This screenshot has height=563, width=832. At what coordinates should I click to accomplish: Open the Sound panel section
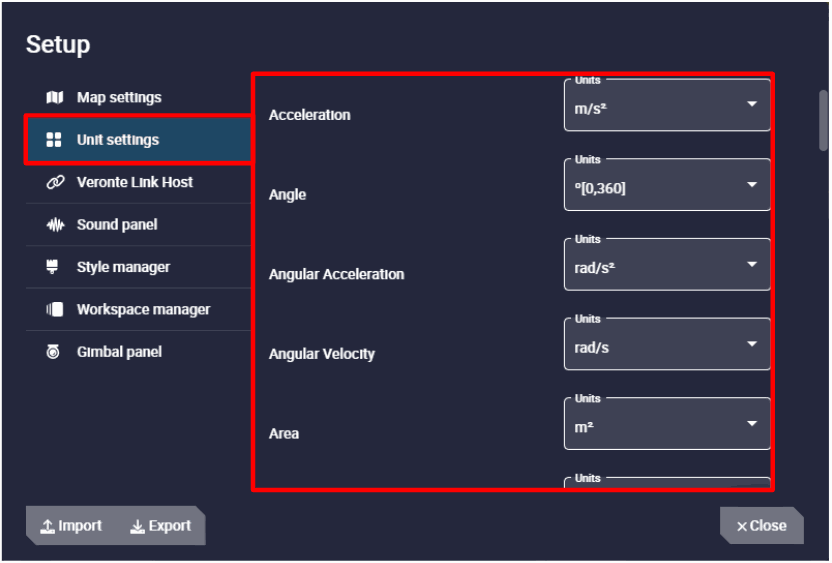pyautogui.click(x=116, y=225)
